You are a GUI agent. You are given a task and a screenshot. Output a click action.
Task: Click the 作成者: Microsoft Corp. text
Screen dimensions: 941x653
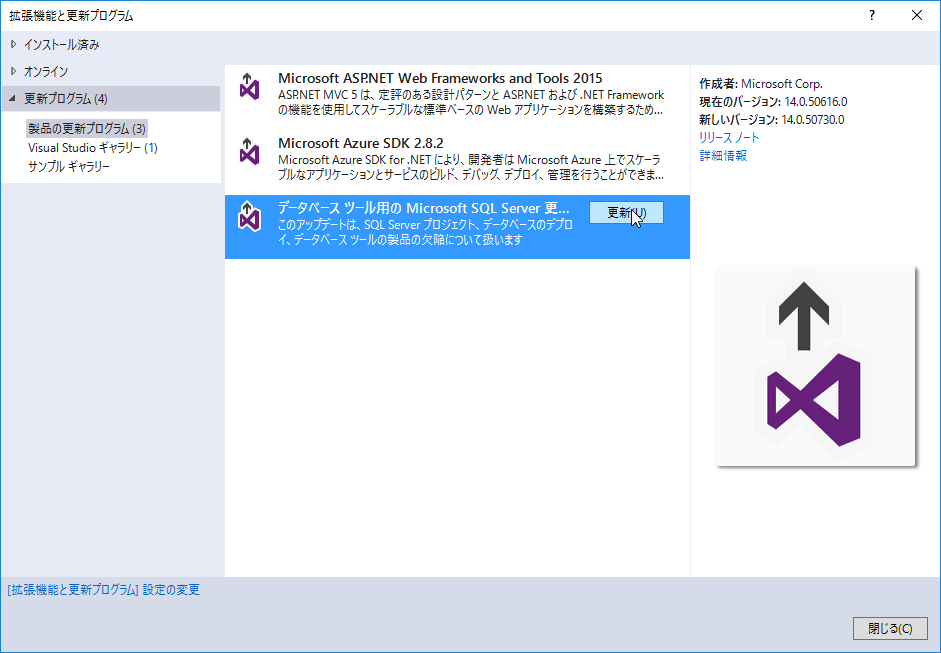coord(761,84)
